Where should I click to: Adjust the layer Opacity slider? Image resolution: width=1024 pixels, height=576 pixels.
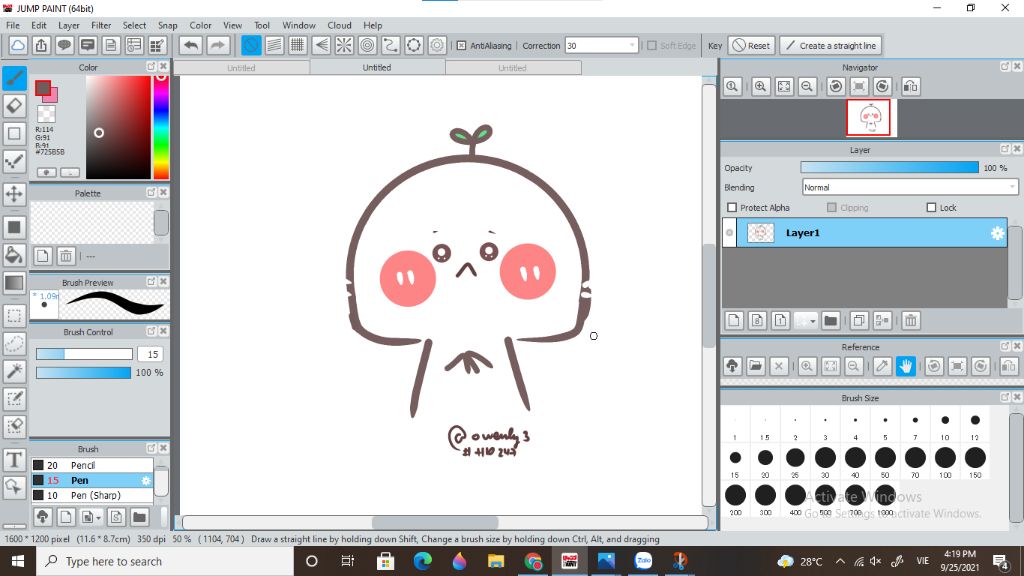889,168
